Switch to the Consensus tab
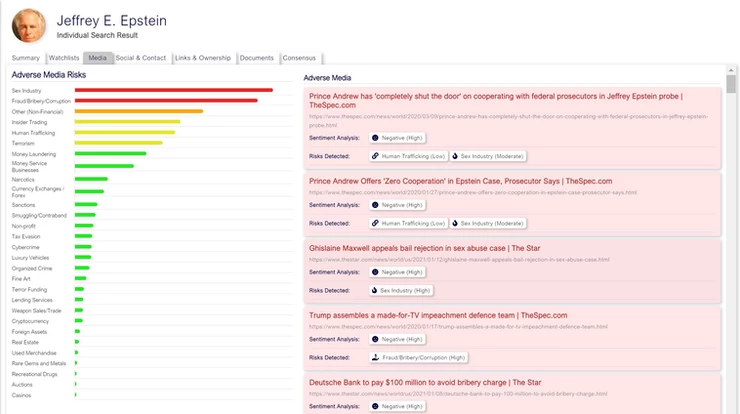The image size is (740, 414). click(300, 58)
